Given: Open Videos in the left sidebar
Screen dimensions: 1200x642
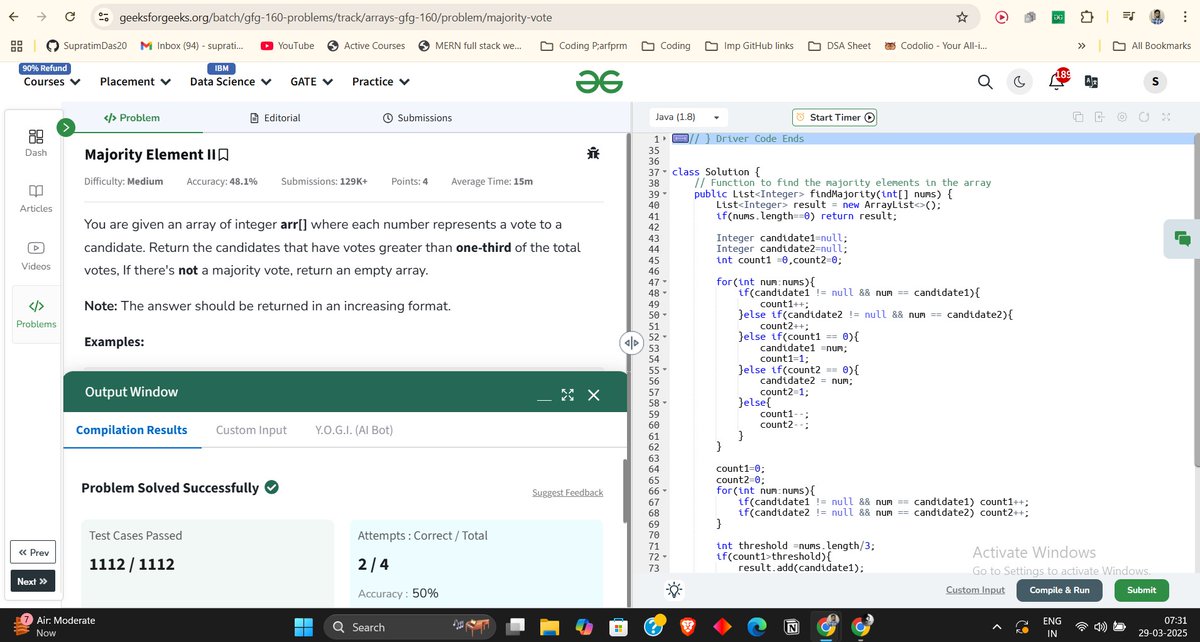Looking at the screenshot, I should click(35, 255).
